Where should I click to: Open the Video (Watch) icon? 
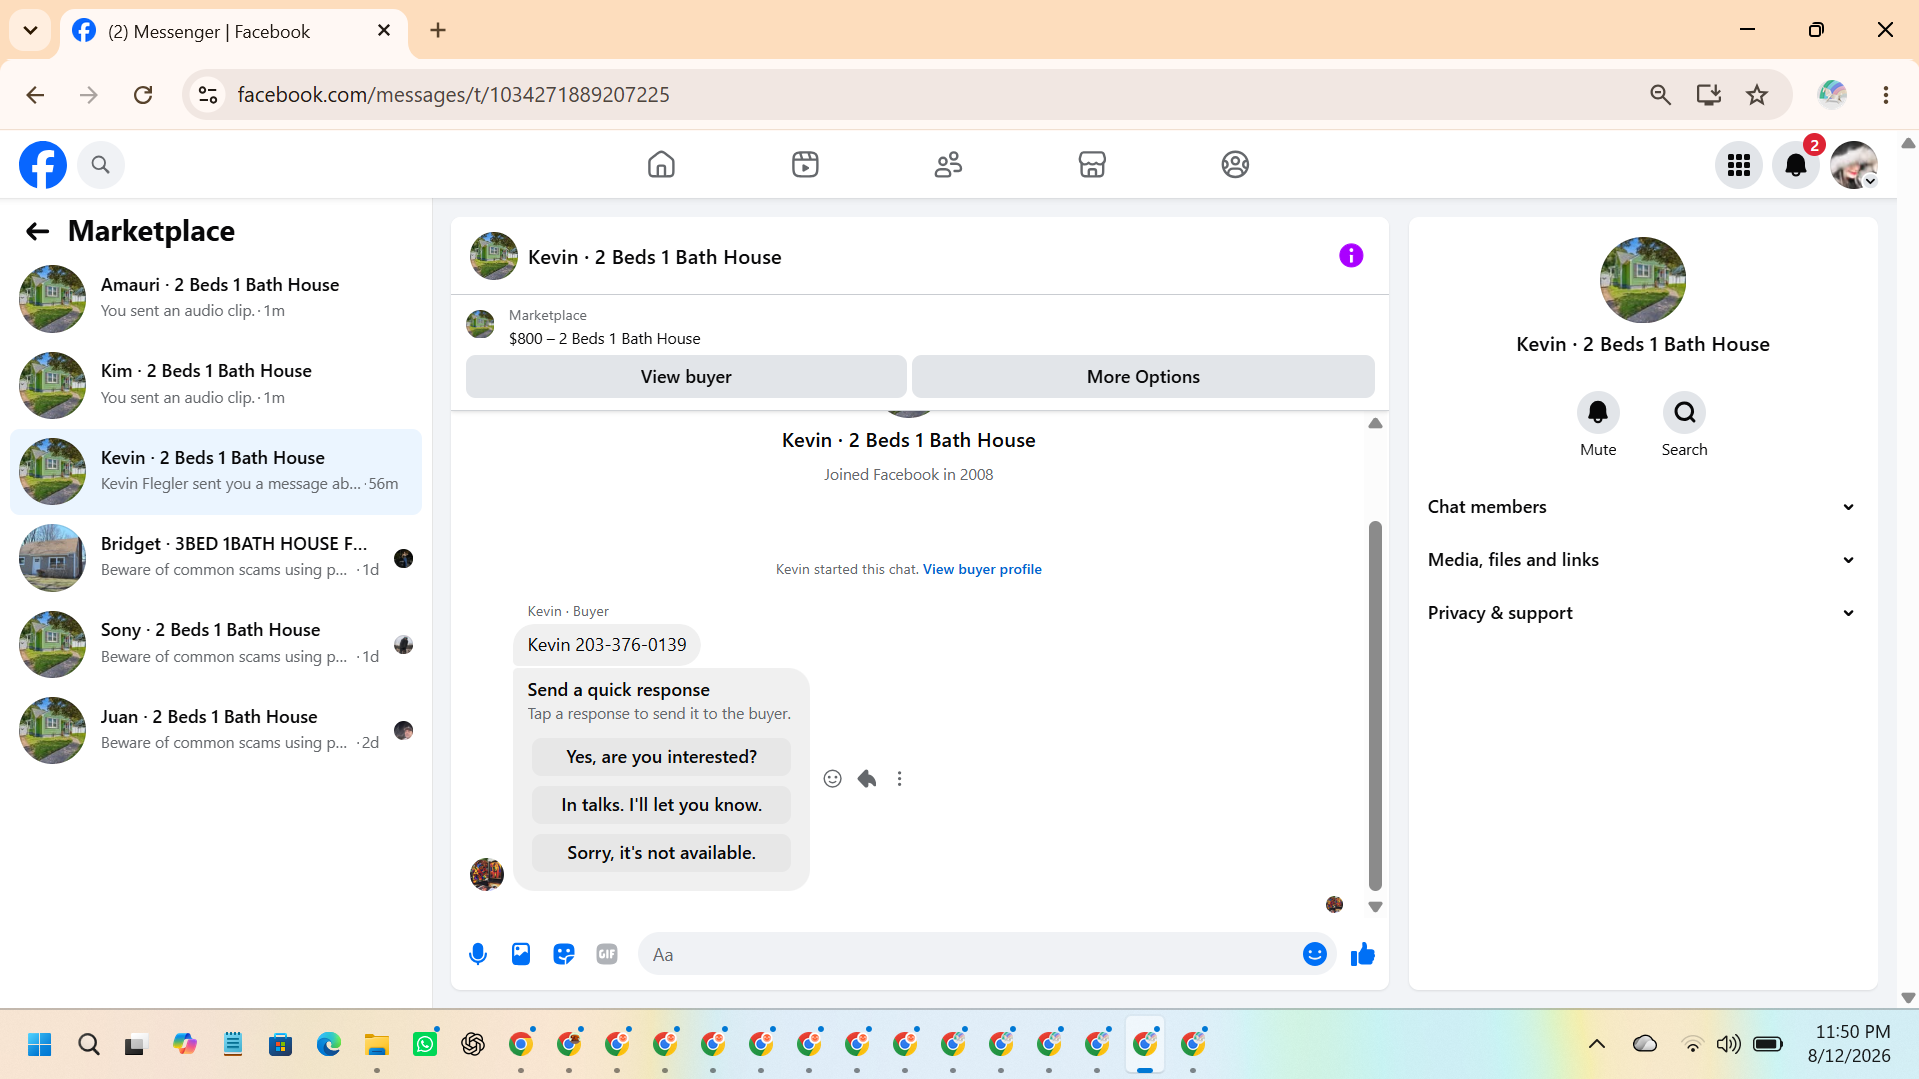pos(805,164)
